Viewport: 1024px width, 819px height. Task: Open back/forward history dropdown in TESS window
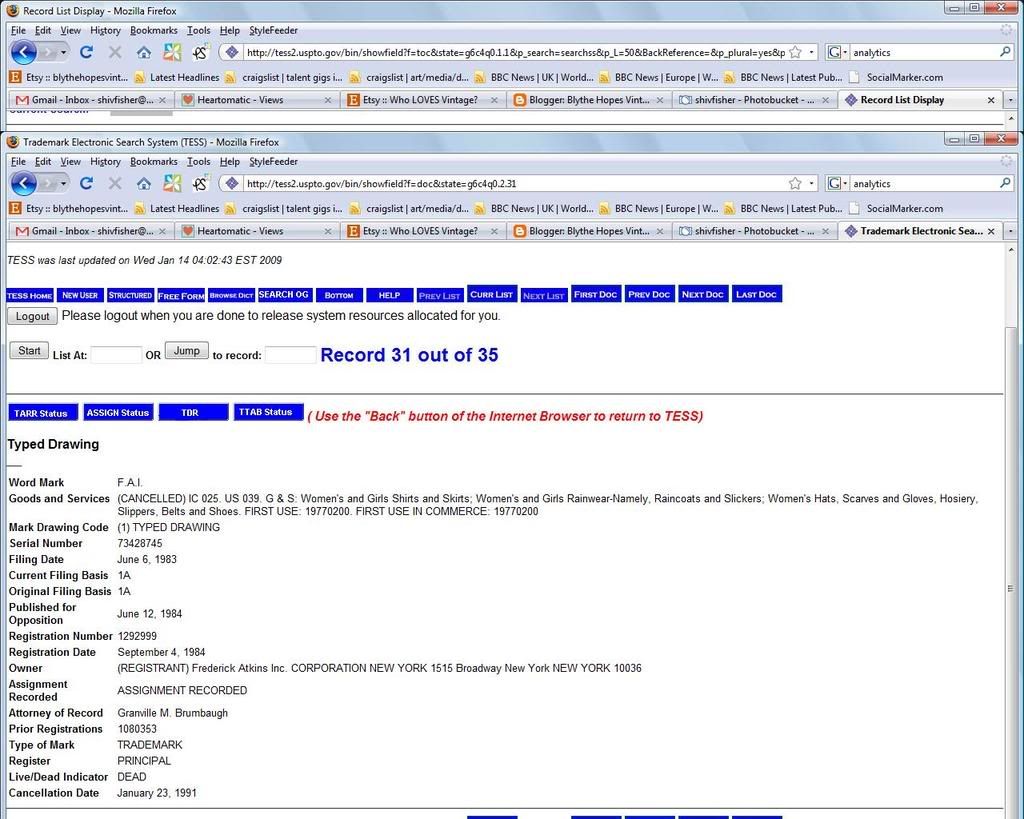pyautogui.click(x=63, y=184)
